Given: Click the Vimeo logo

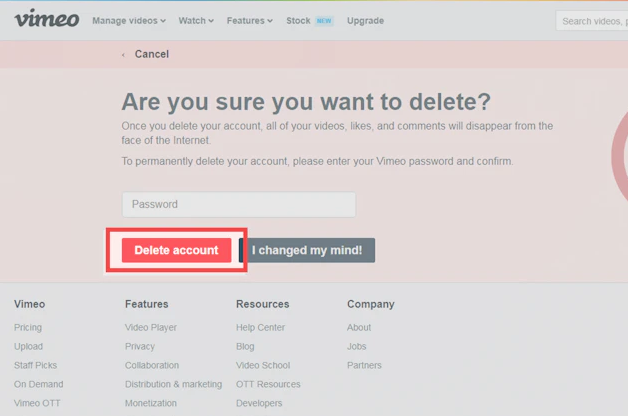Looking at the screenshot, I should point(46,18).
